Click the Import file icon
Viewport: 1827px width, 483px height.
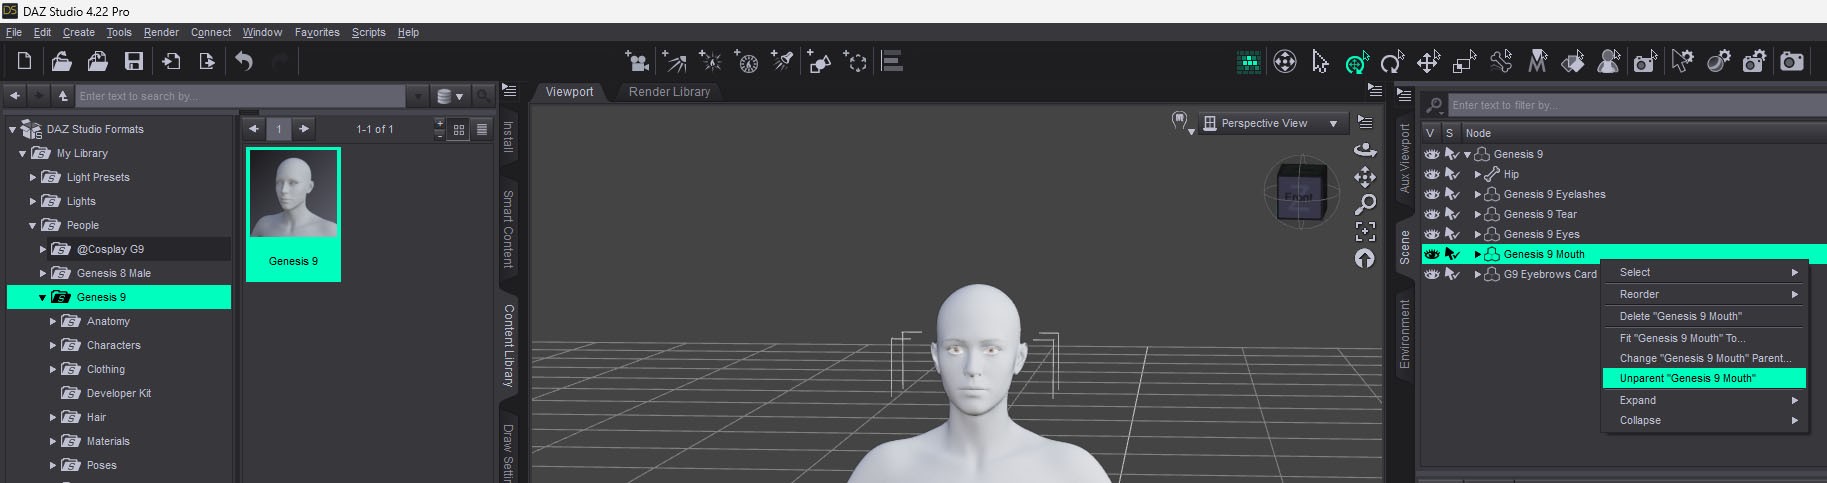coord(171,62)
